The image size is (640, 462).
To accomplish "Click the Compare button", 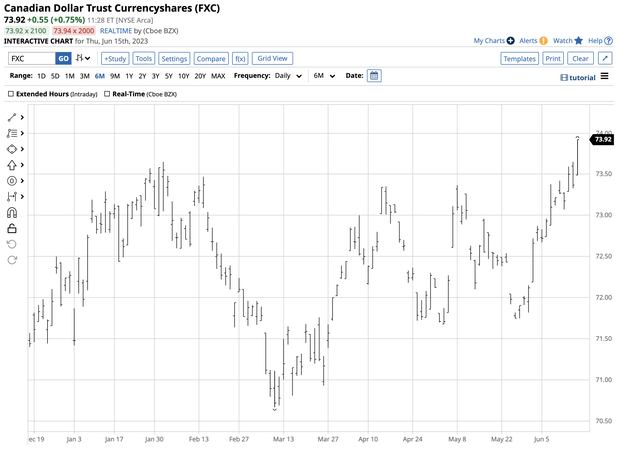I will (211, 58).
